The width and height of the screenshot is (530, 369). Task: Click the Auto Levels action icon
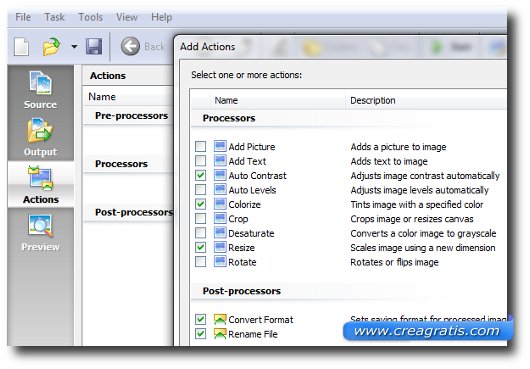click(220, 190)
